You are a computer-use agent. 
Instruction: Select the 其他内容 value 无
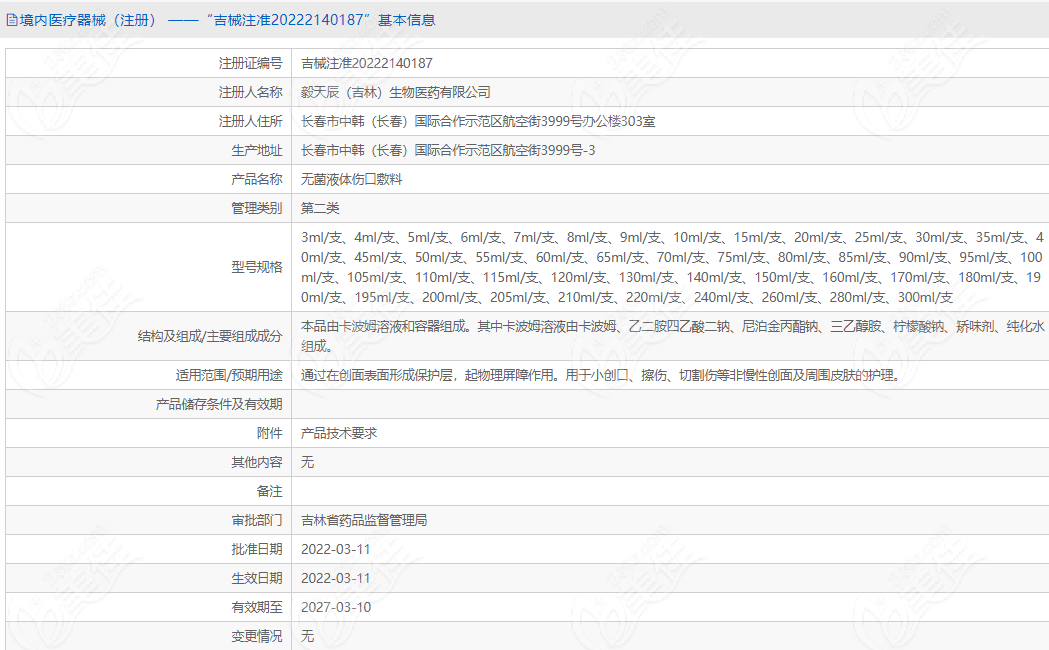tap(307, 462)
